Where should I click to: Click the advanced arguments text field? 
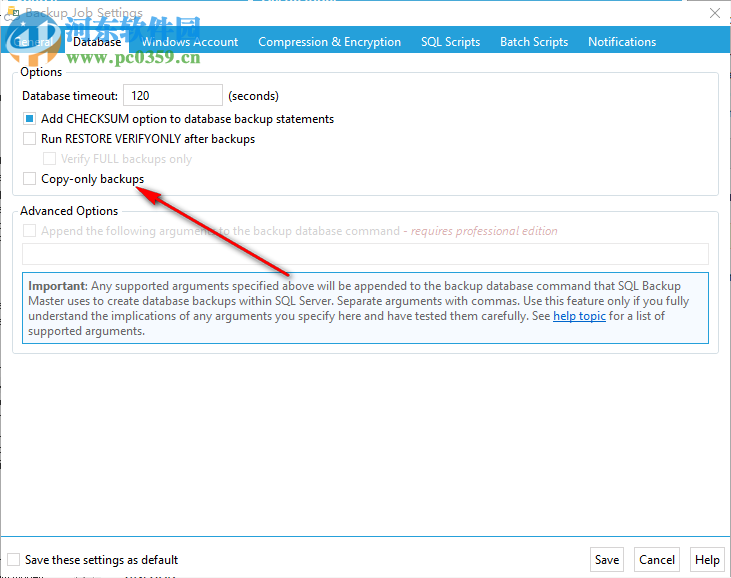pos(365,254)
